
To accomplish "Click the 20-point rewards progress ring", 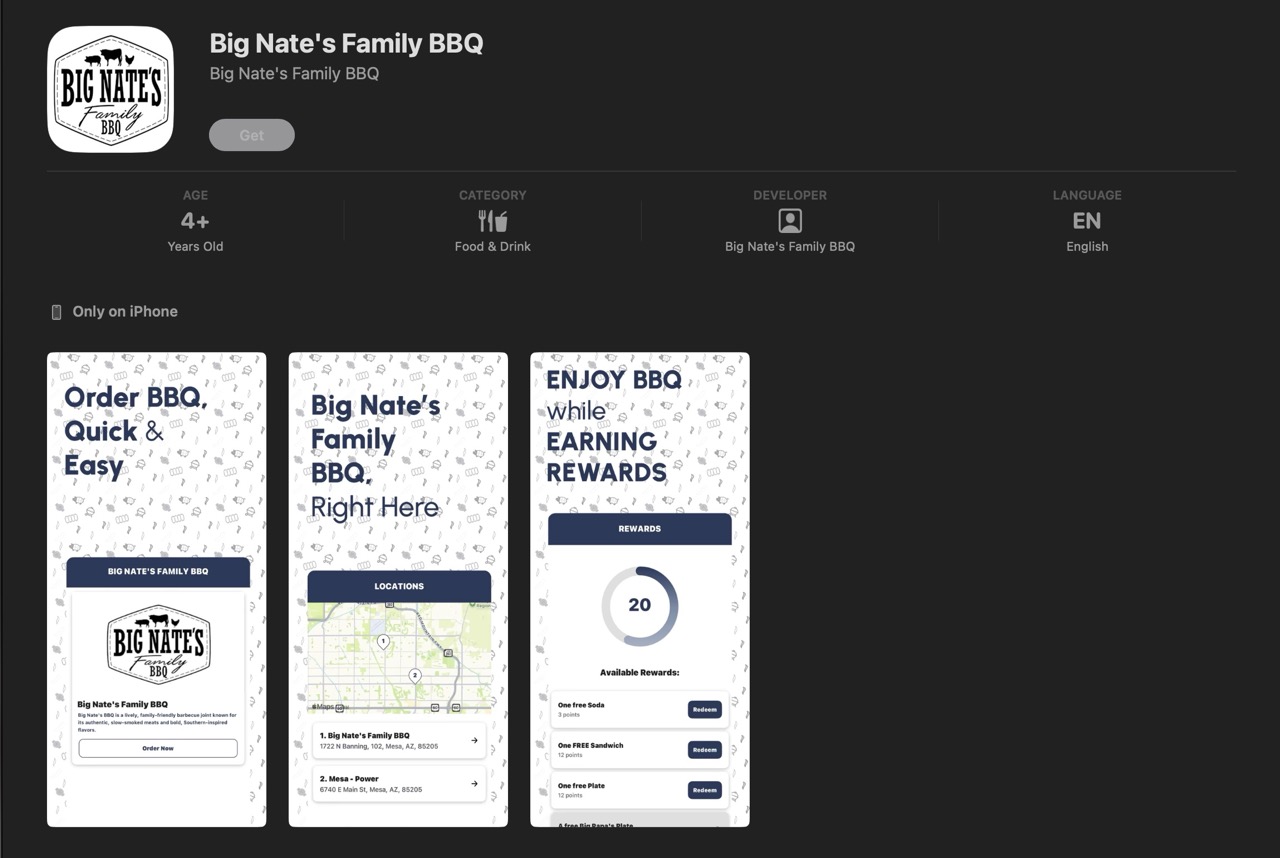I will 640,605.
